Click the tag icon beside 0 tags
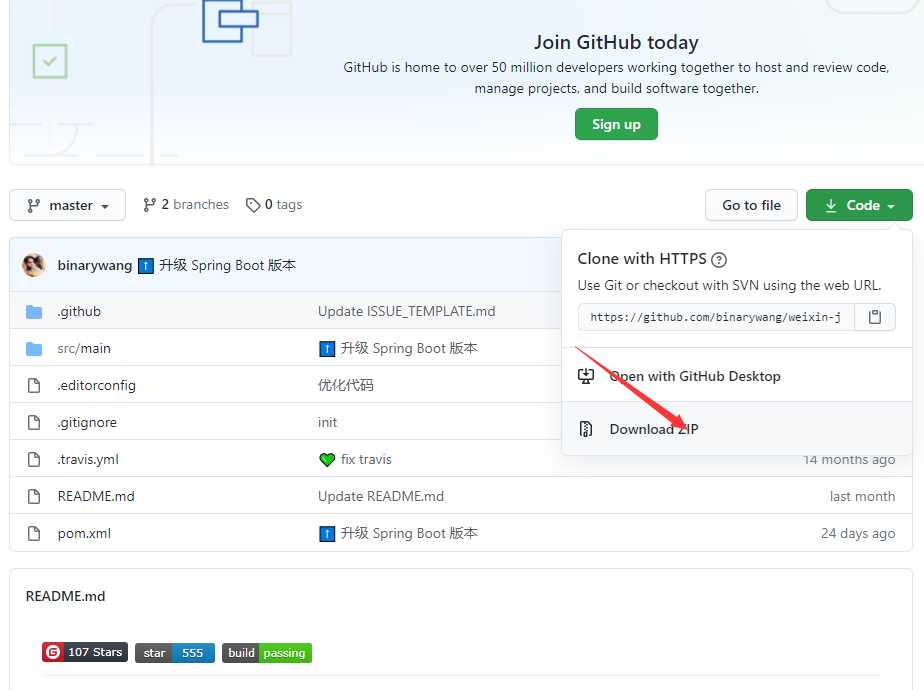 (253, 205)
